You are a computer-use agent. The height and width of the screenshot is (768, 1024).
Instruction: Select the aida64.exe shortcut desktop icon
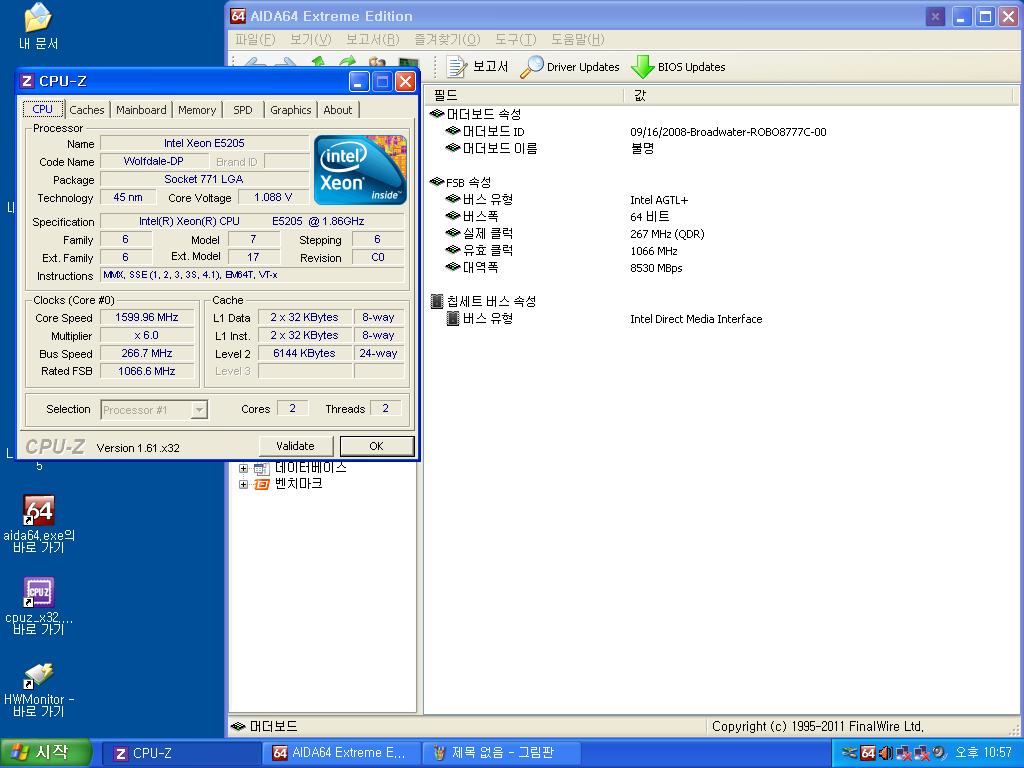click(x=39, y=510)
